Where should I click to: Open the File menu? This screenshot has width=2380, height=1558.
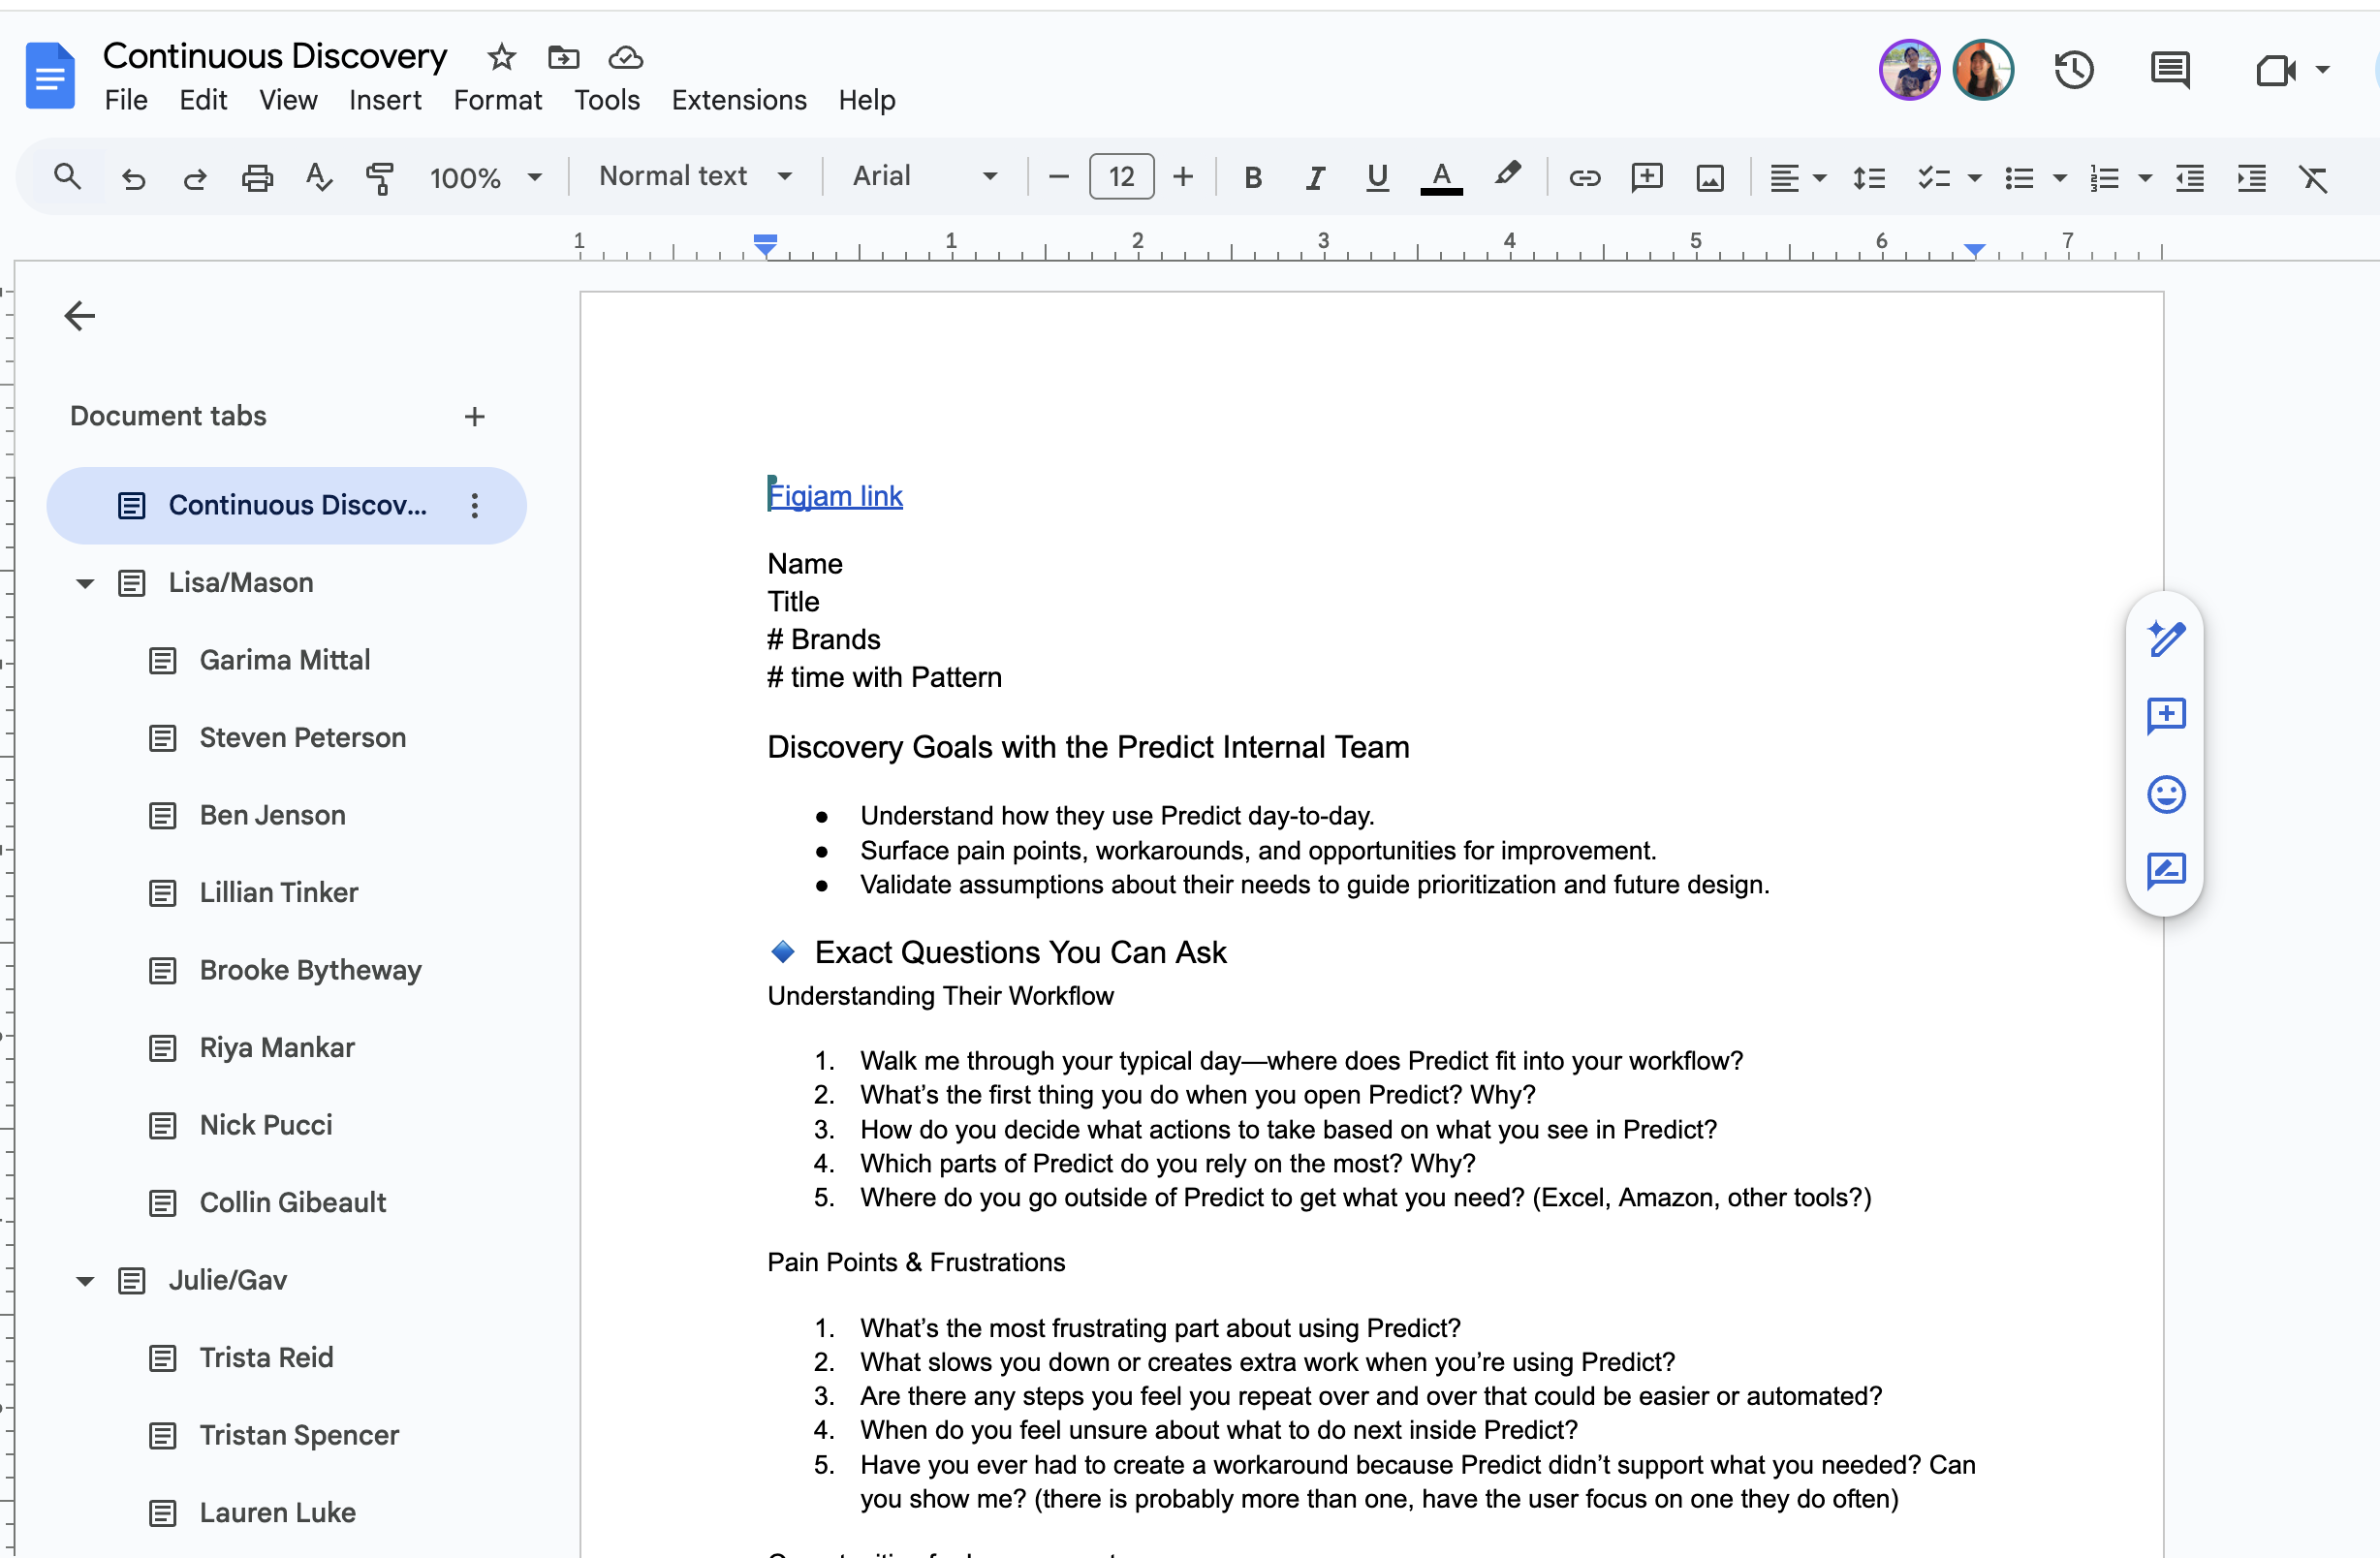[x=126, y=100]
